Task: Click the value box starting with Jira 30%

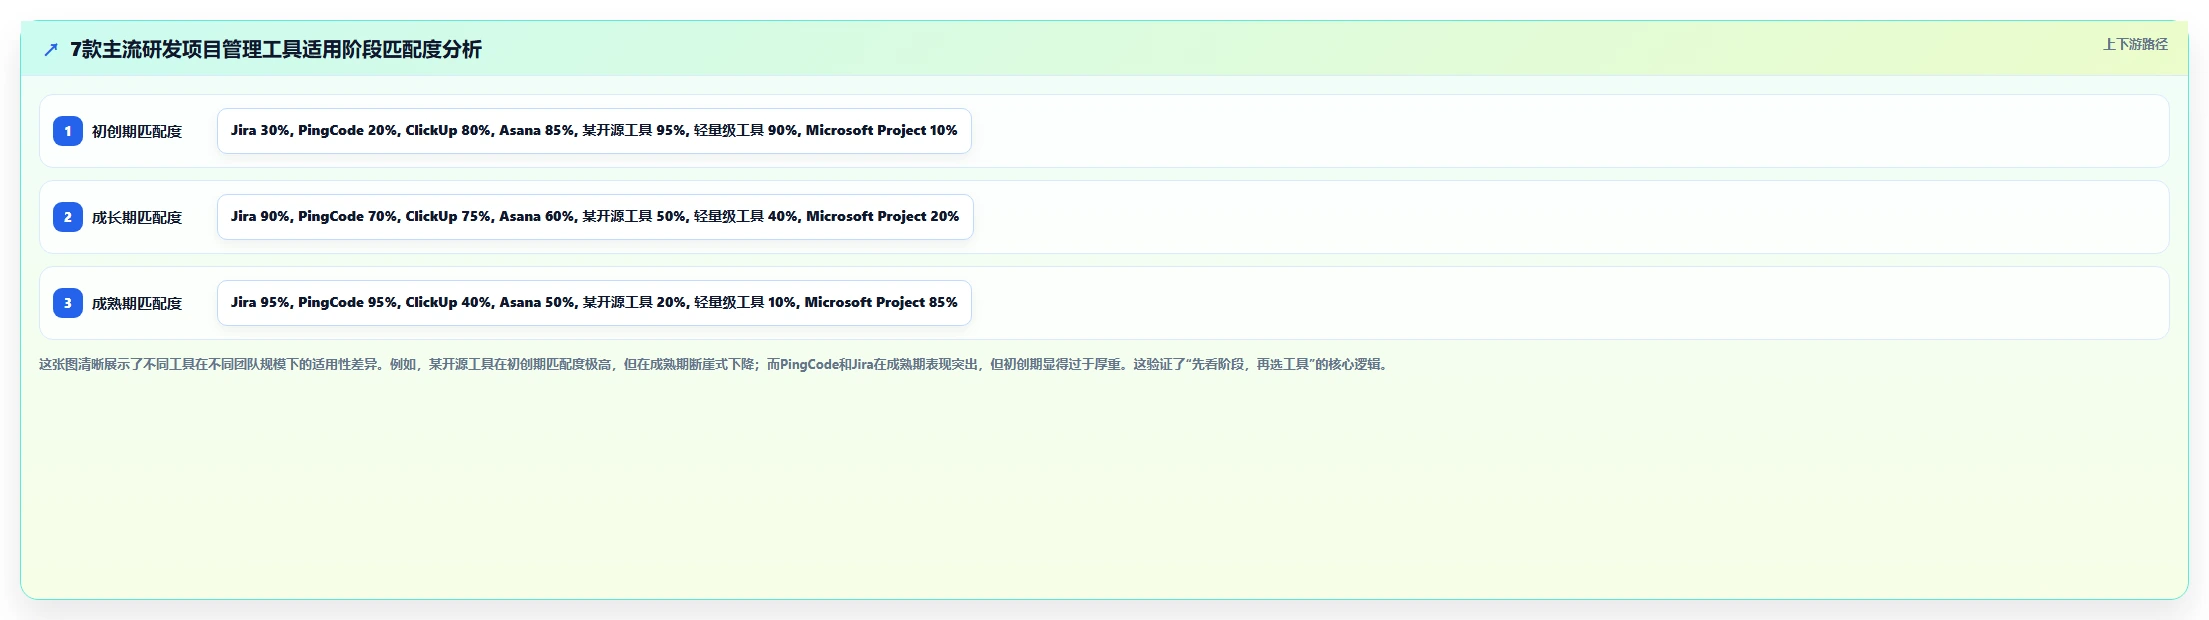Action: click(x=594, y=131)
